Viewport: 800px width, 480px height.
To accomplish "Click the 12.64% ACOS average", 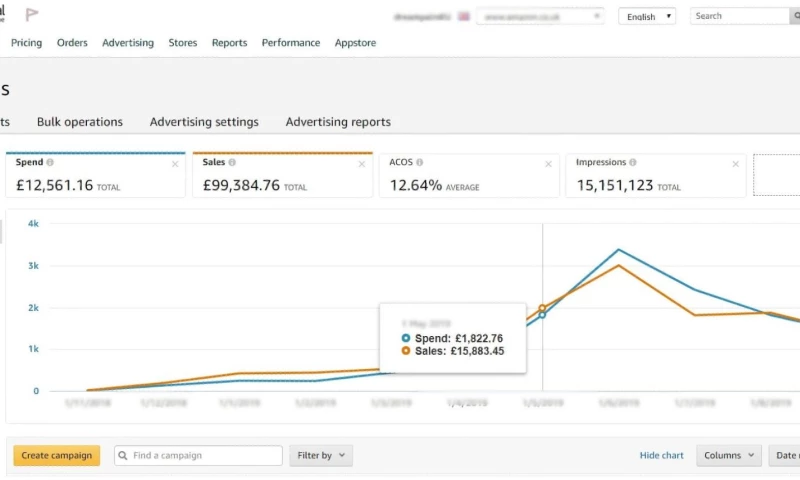I will point(416,185).
